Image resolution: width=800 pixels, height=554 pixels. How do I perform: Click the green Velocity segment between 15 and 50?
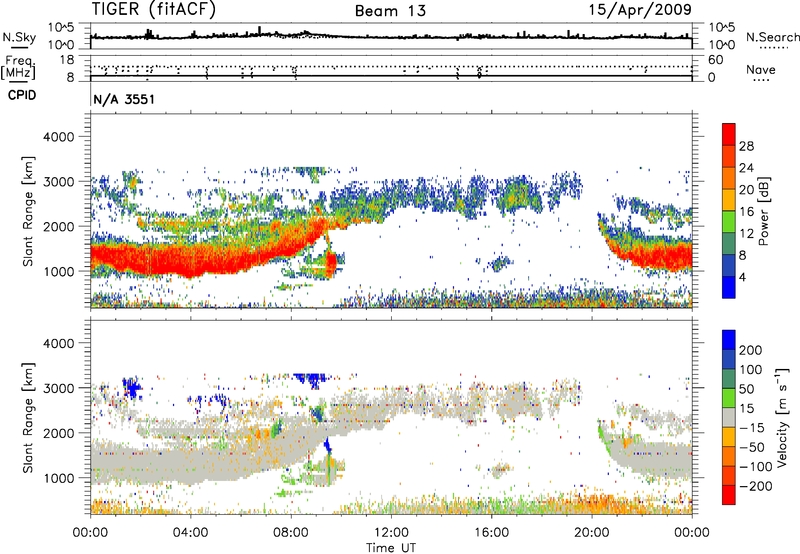(729, 398)
